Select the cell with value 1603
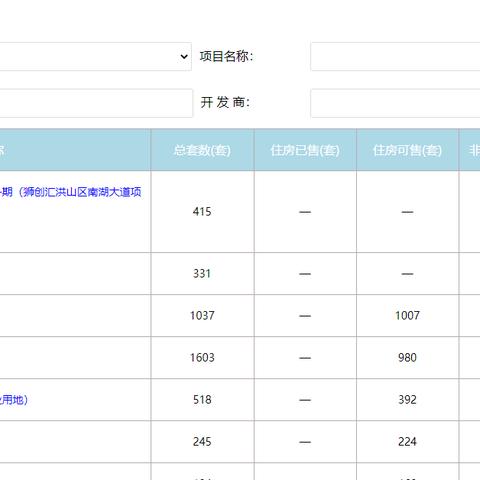The image size is (480, 480). (x=202, y=358)
